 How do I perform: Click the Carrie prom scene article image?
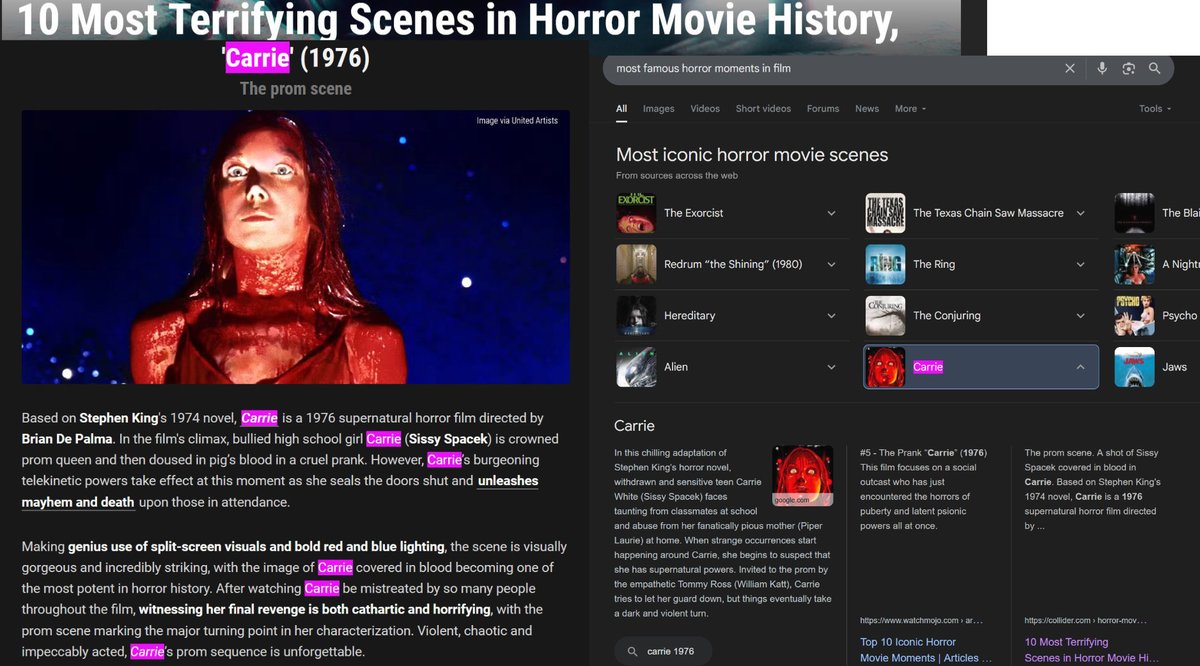point(296,247)
